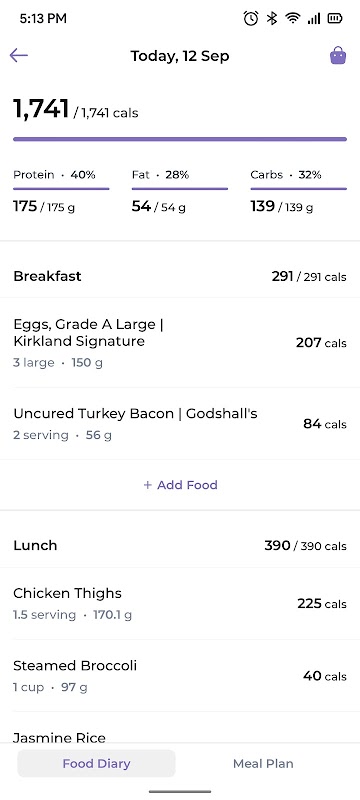360x800 pixels.
Task: Tap + Add Food under Breakfast
Action: (x=180, y=485)
